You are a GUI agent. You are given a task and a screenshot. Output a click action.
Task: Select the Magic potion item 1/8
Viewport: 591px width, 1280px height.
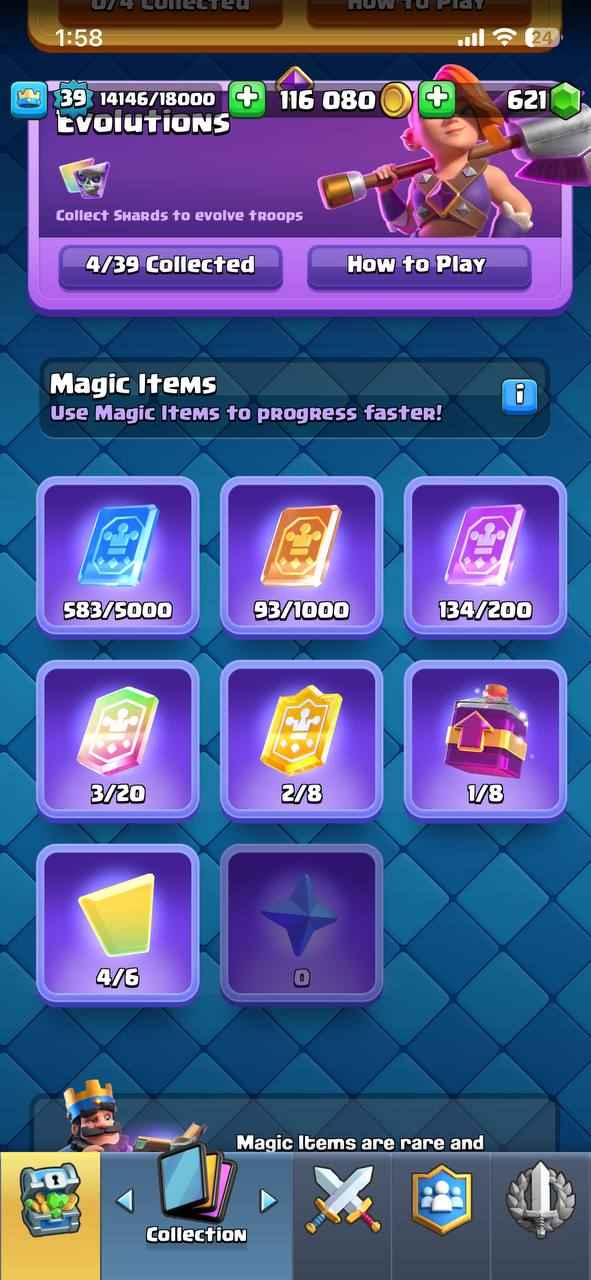(486, 740)
